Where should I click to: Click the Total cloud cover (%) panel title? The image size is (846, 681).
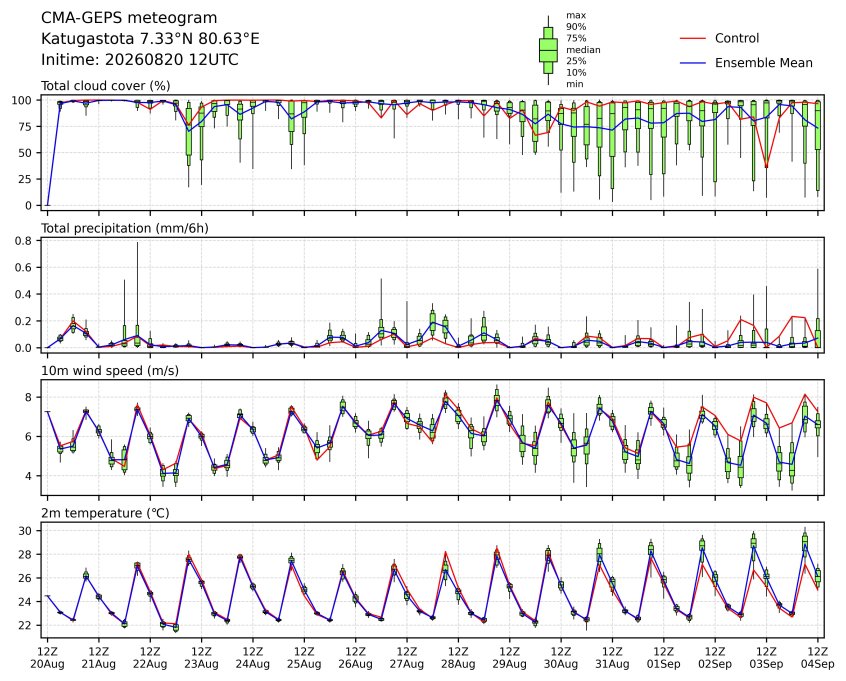tap(106, 86)
